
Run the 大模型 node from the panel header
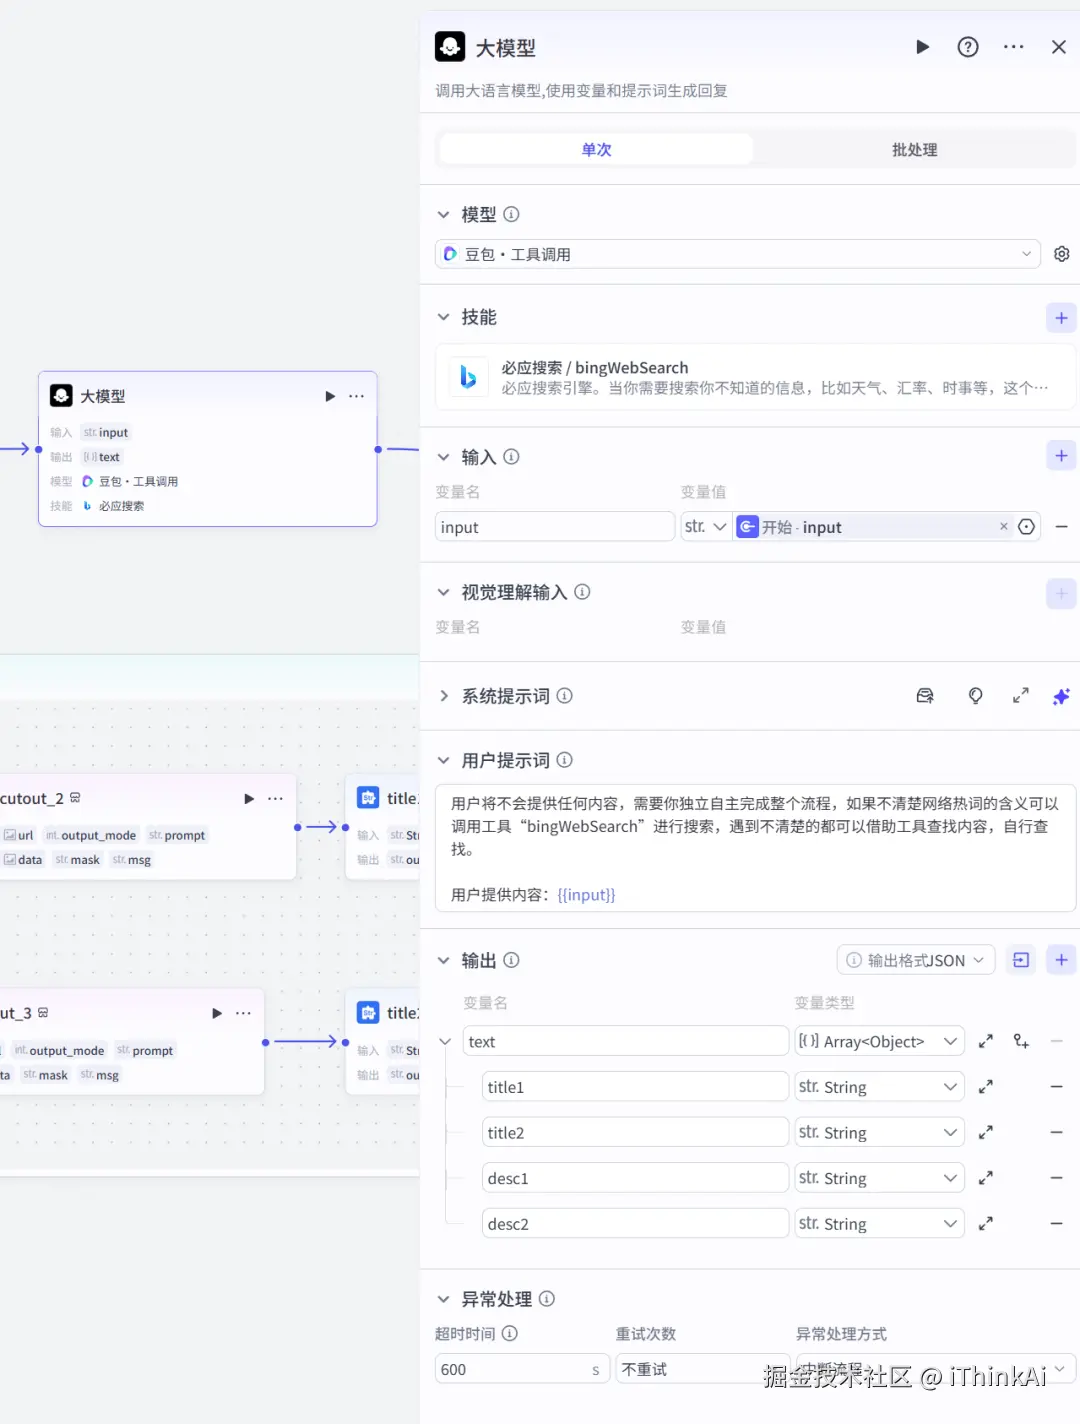[921, 46]
